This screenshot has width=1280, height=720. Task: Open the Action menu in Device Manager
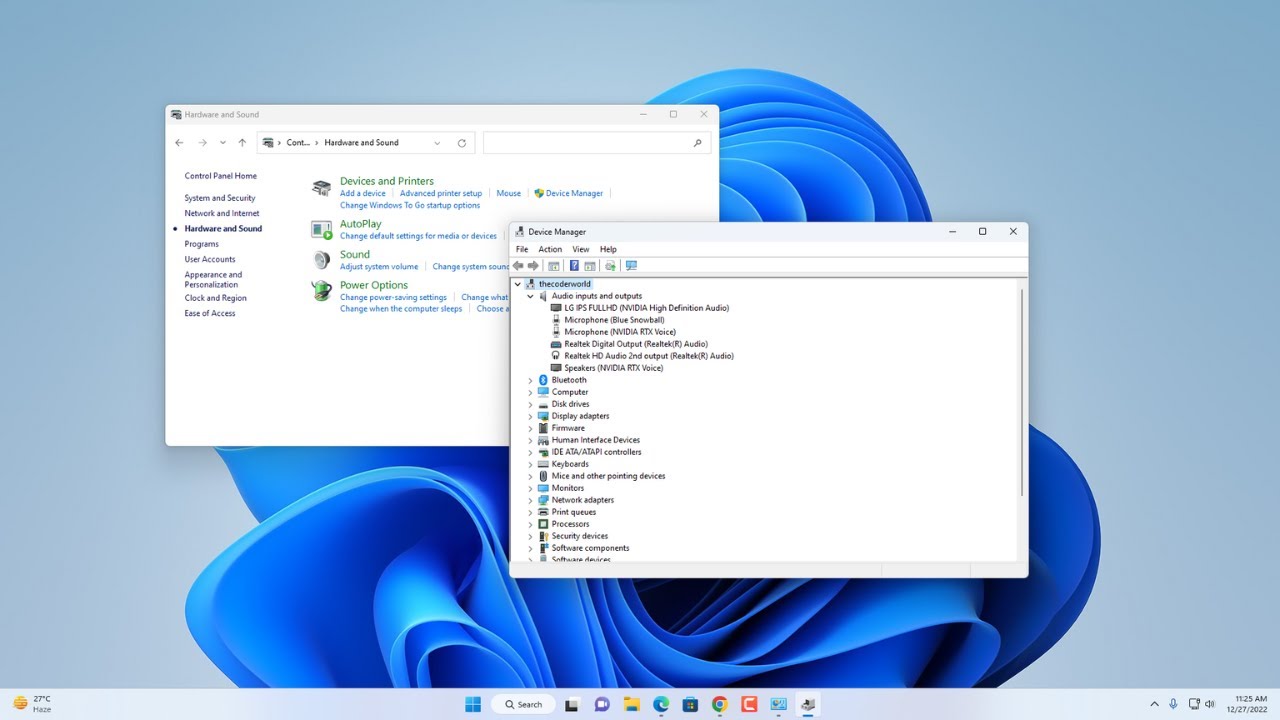point(550,249)
